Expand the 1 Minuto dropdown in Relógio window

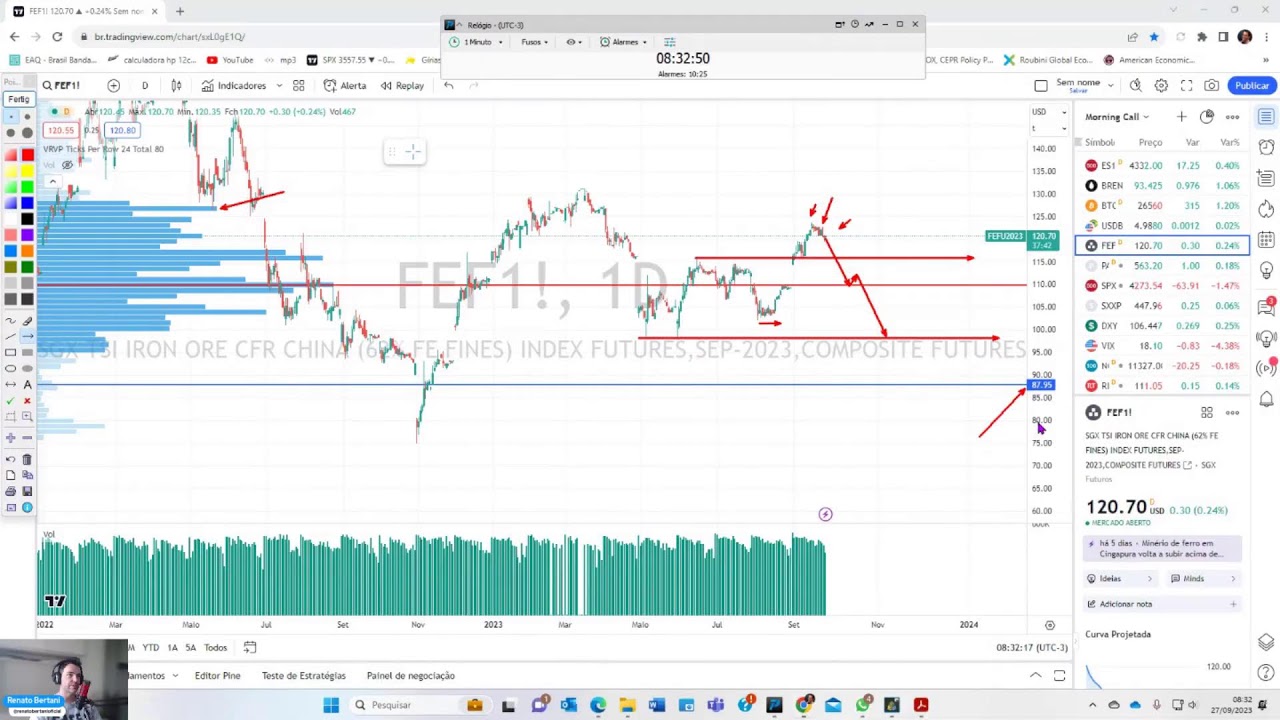(475, 42)
